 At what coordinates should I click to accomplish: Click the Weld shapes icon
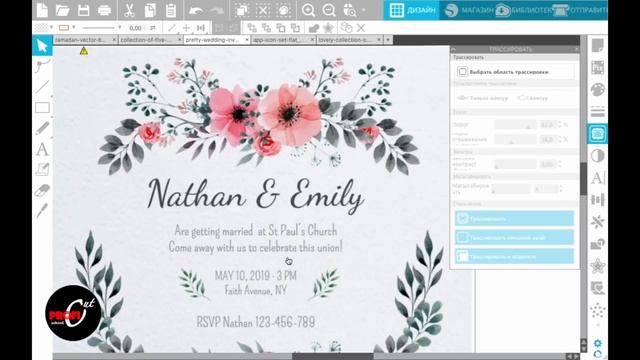pos(313,28)
